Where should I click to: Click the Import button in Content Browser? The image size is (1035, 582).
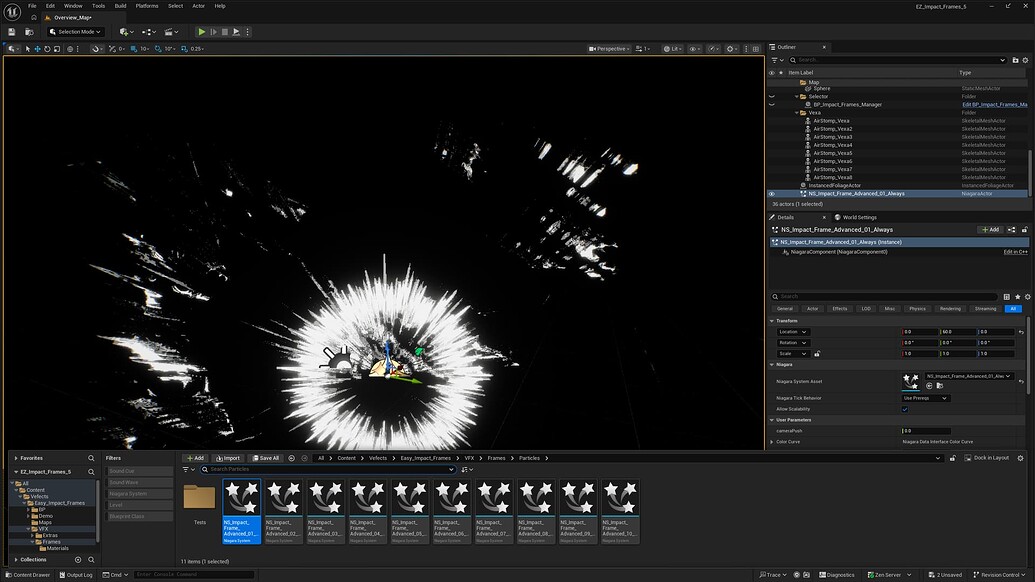point(228,458)
